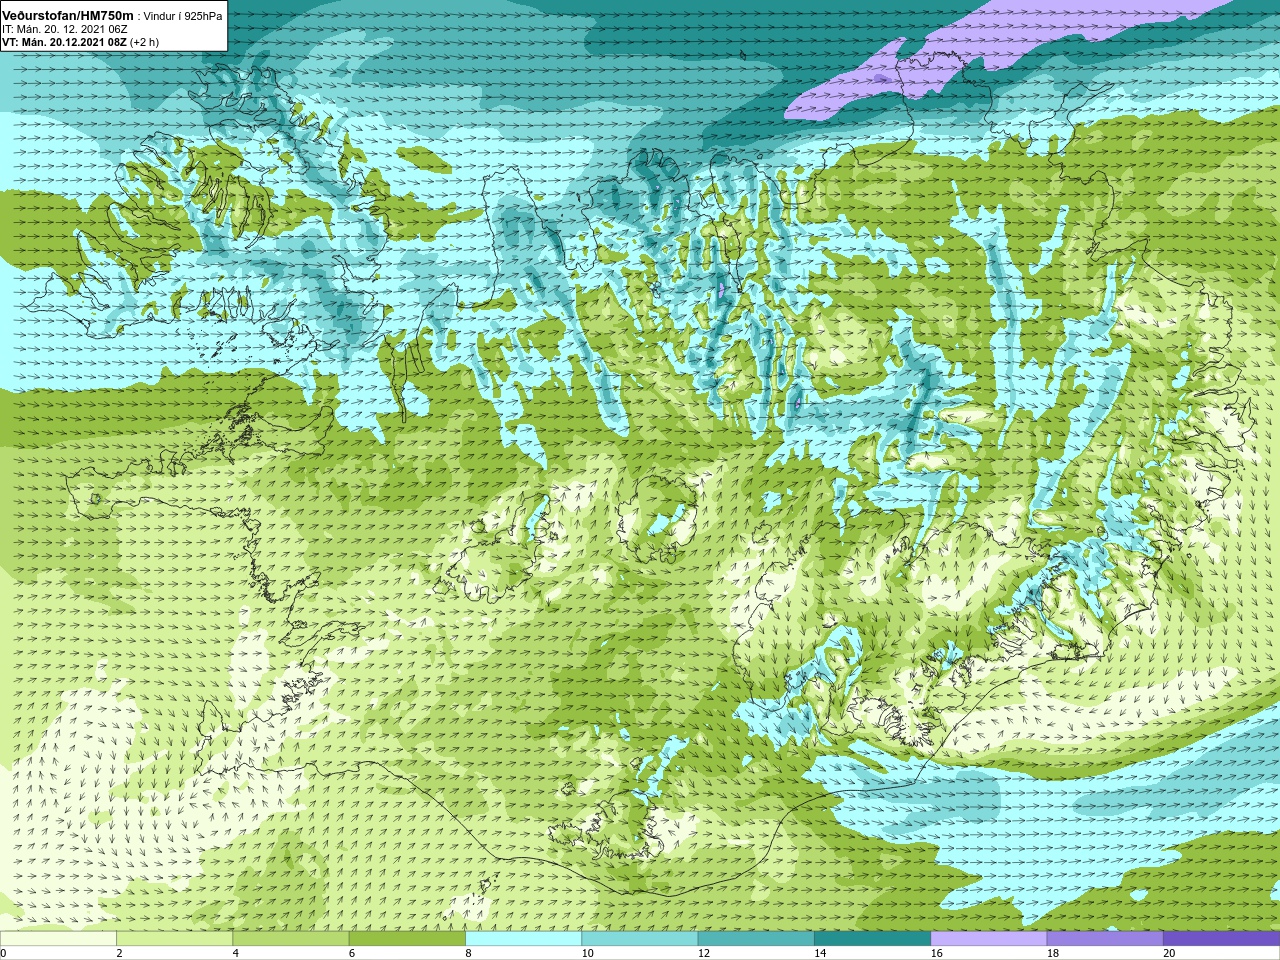
Task: Click the 12–14 m/s teal legend swatch
Action: (756, 939)
